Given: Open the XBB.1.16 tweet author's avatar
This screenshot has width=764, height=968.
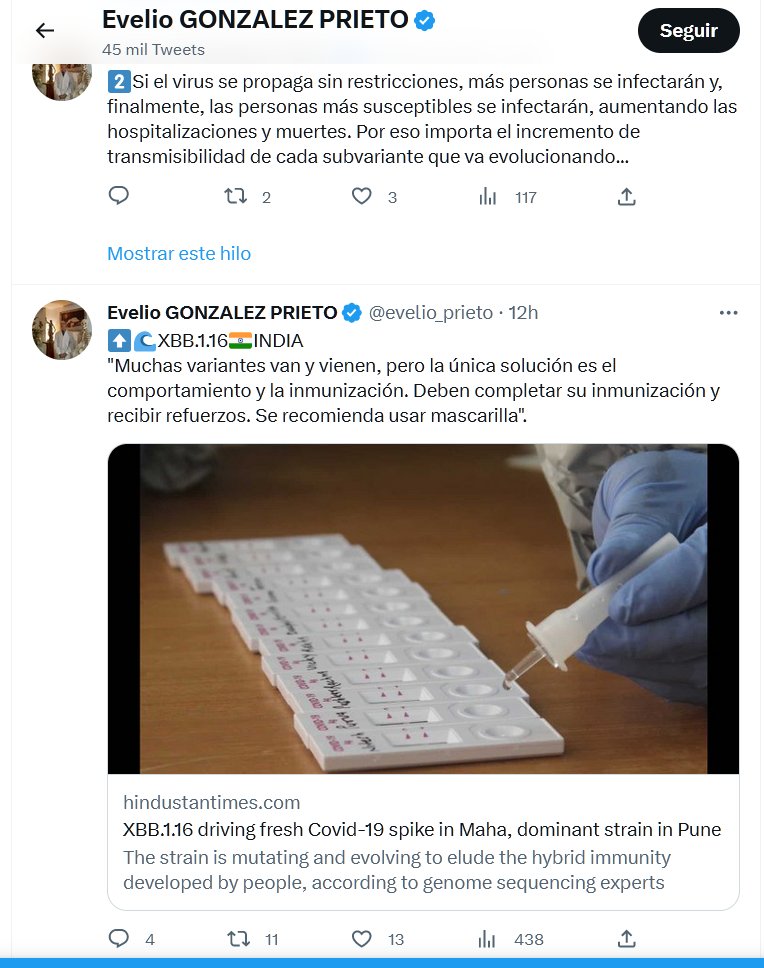Looking at the screenshot, I should 63,330.
